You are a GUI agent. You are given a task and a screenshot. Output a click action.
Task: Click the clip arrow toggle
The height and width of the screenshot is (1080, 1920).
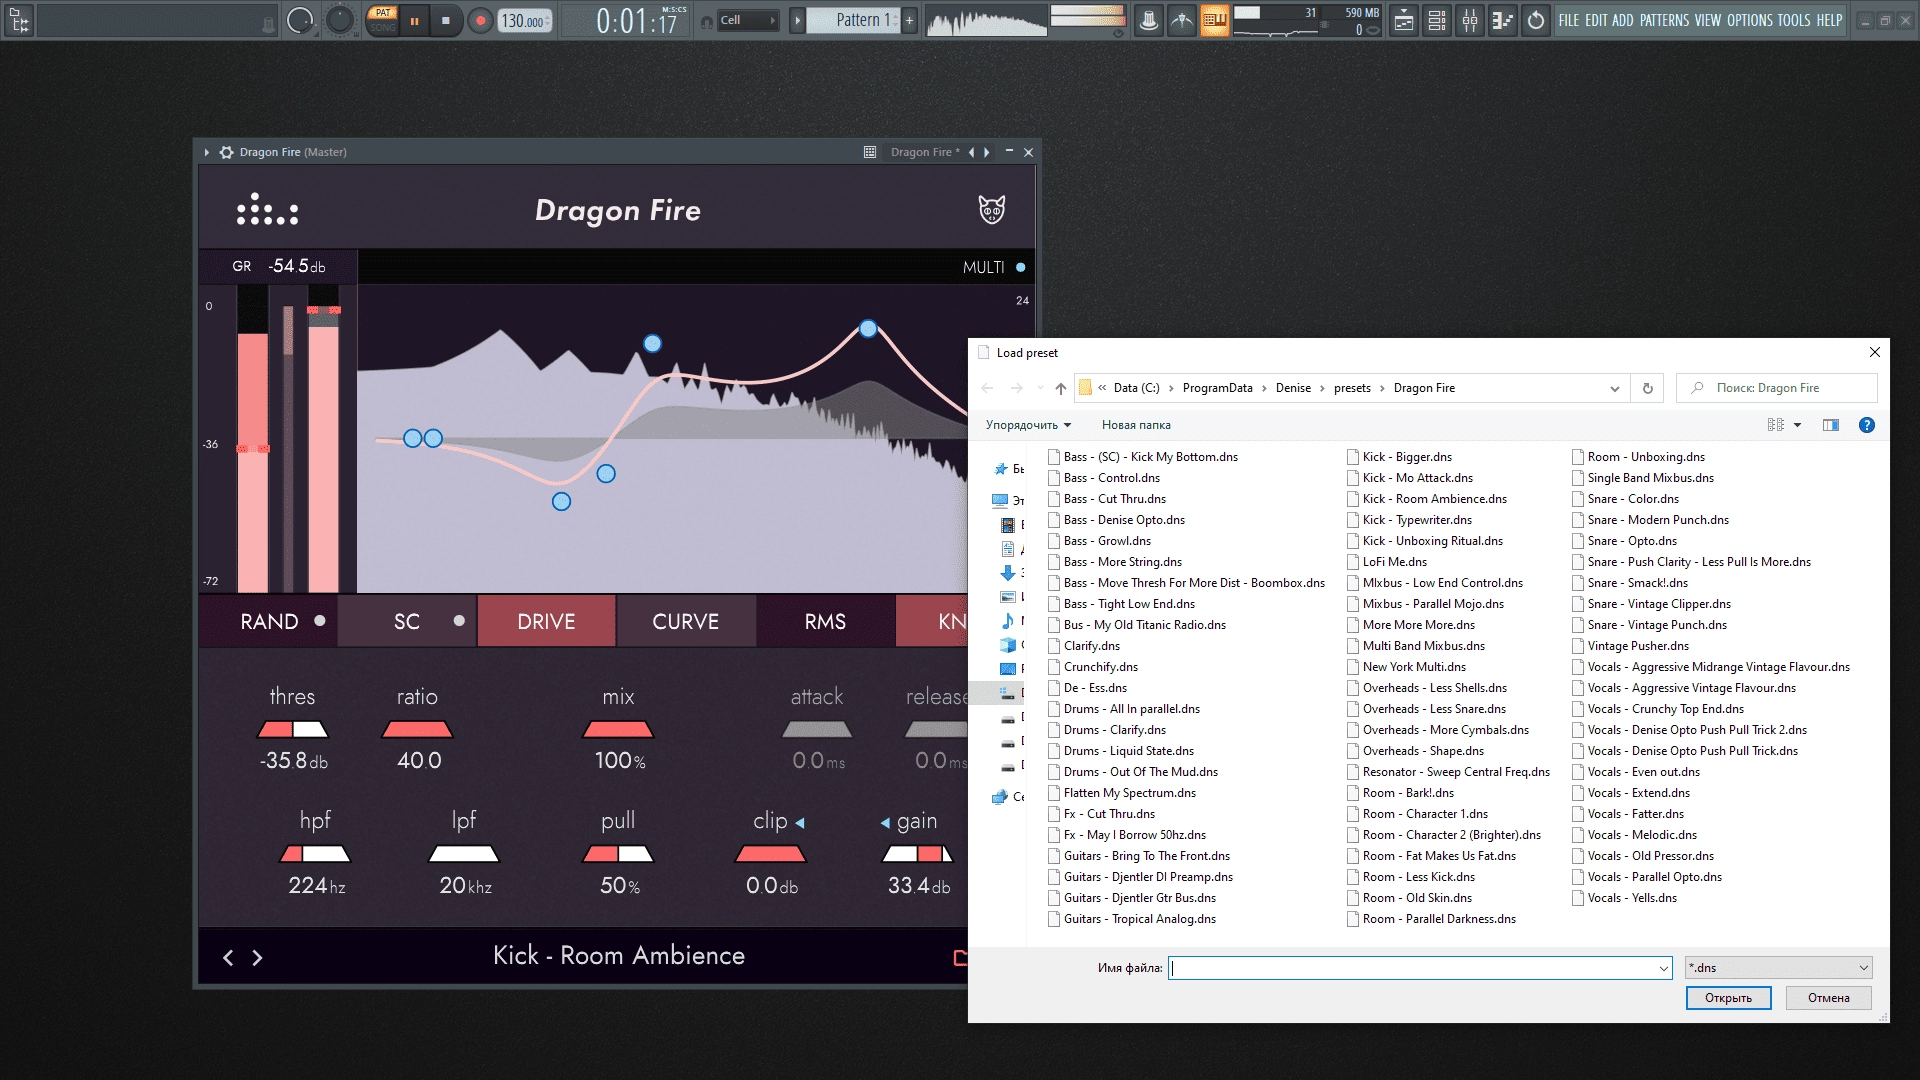800,823
